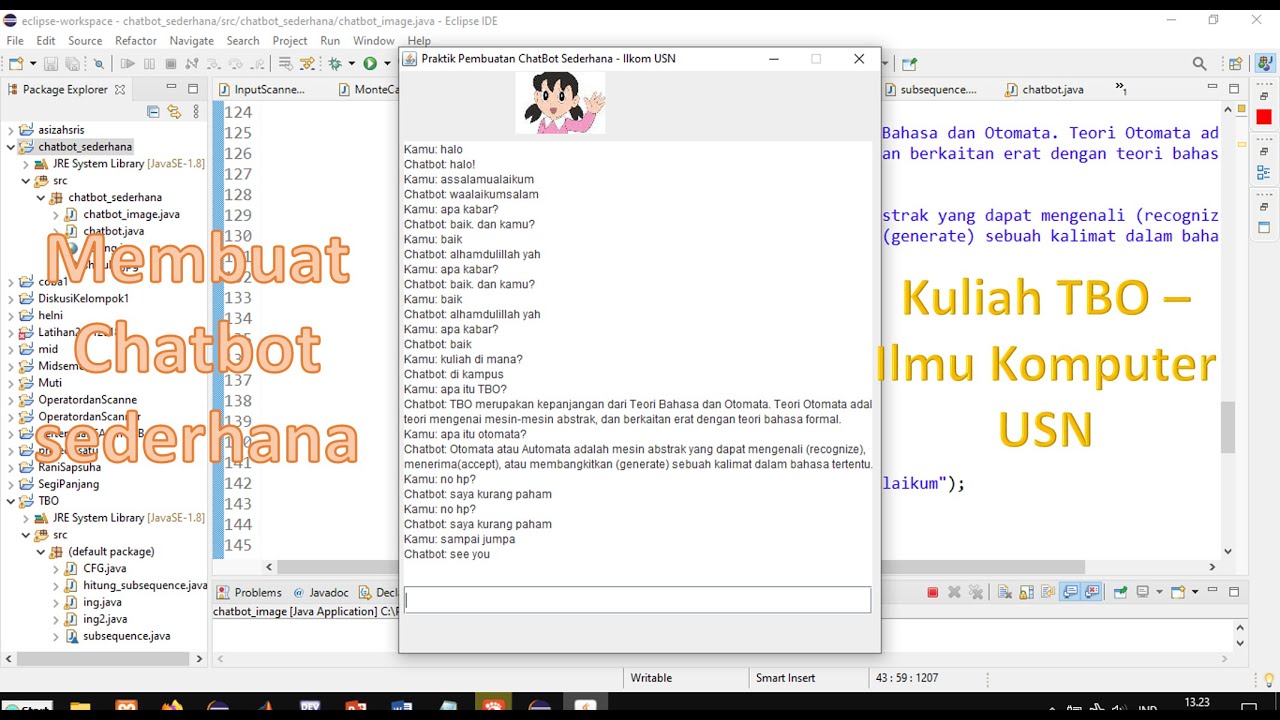
Task: Open the dropdown arrow beside the New icon
Action: pos(32,64)
